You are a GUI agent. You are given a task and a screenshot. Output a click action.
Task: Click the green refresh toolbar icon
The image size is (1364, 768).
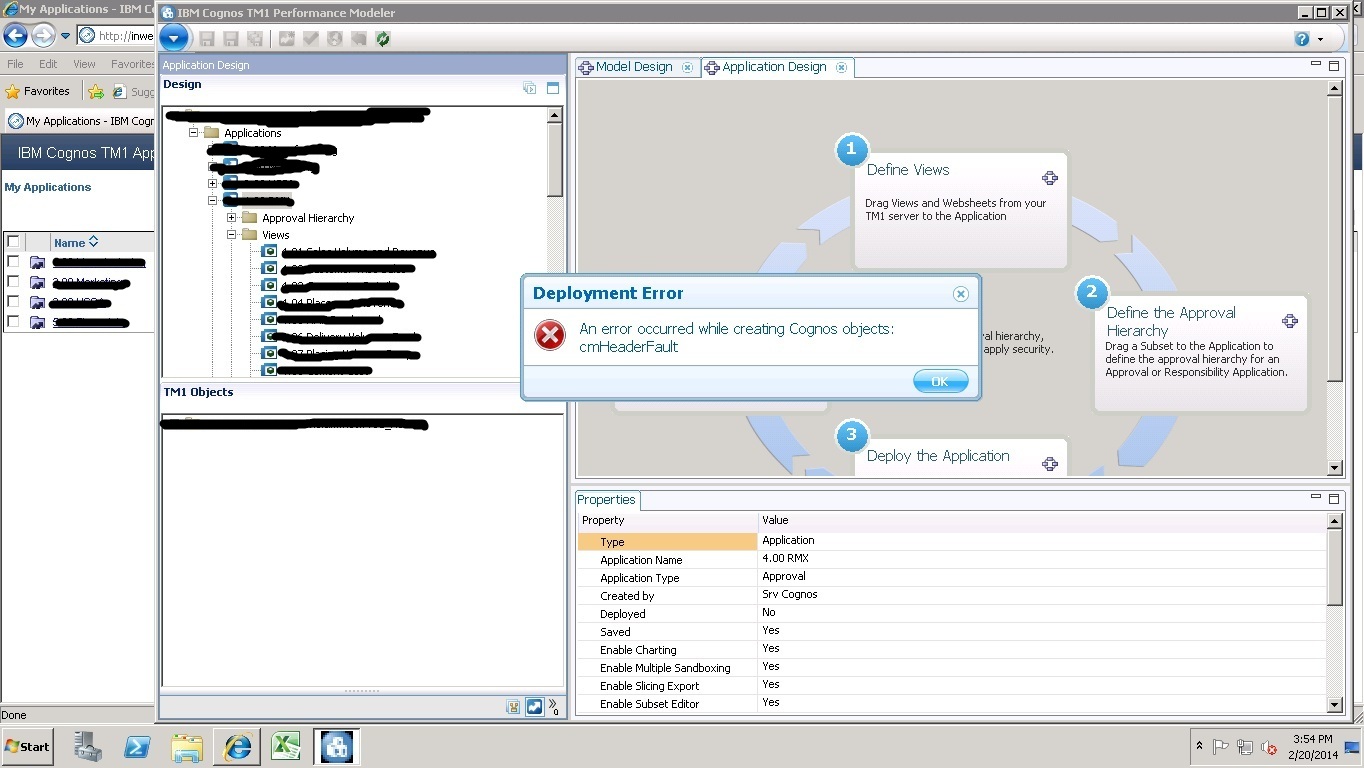[x=383, y=39]
